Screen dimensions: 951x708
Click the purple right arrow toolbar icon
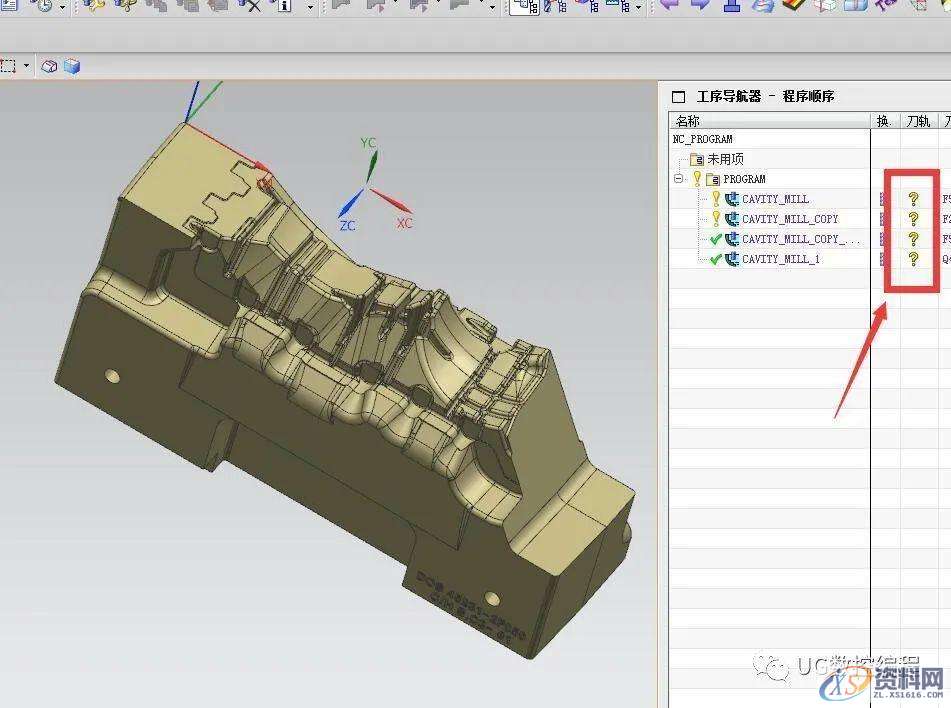coord(700,5)
